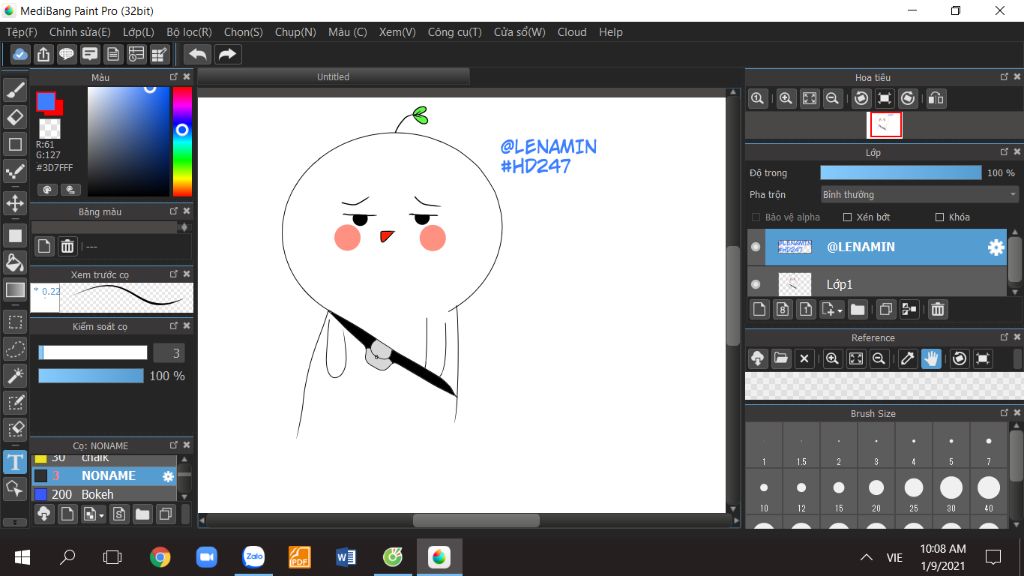Image resolution: width=1024 pixels, height=576 pixels.
Task: Select the Eraser tool
Action: pyautogui.click(x=15, y=117)
